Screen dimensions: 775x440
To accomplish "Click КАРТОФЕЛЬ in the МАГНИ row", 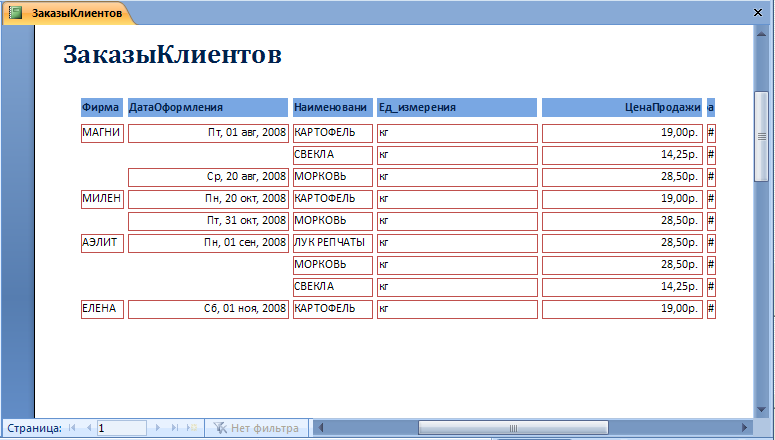I will pos(333,133).
